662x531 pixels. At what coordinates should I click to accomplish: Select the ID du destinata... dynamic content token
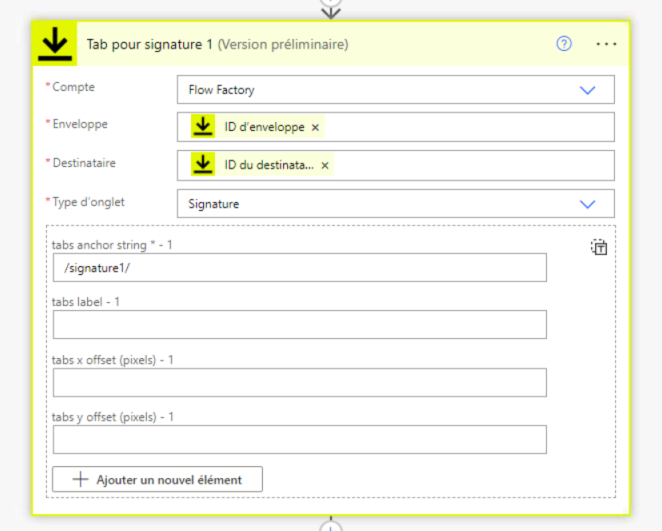pos(268,165)
